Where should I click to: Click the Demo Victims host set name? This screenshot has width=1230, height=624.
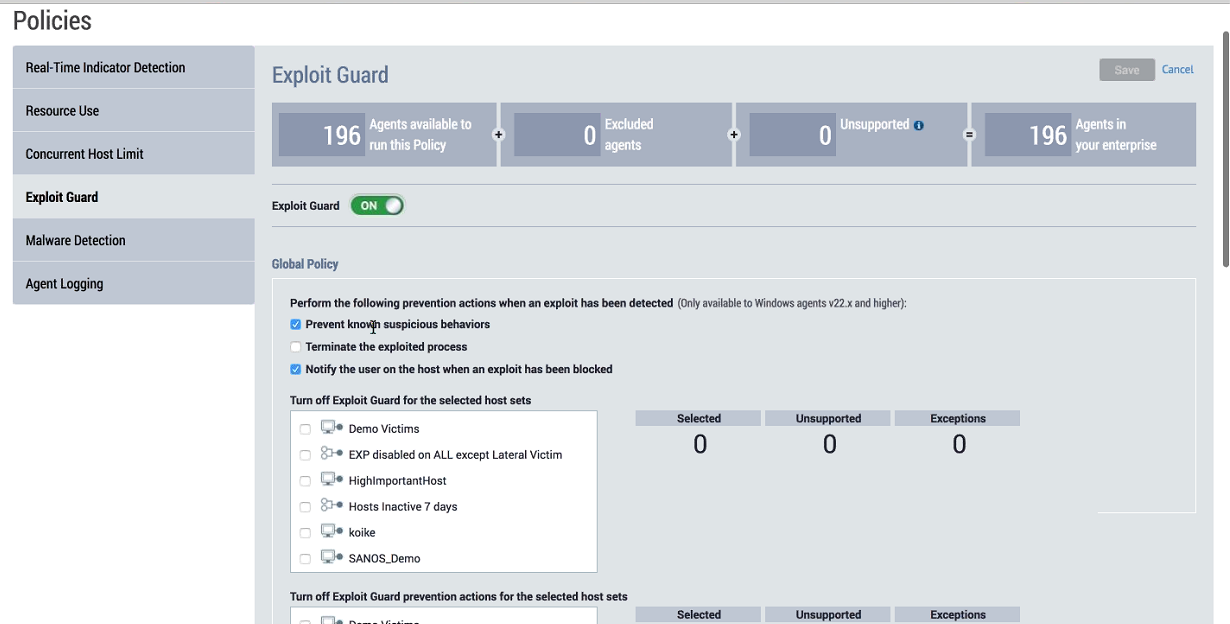coord(384,429)
